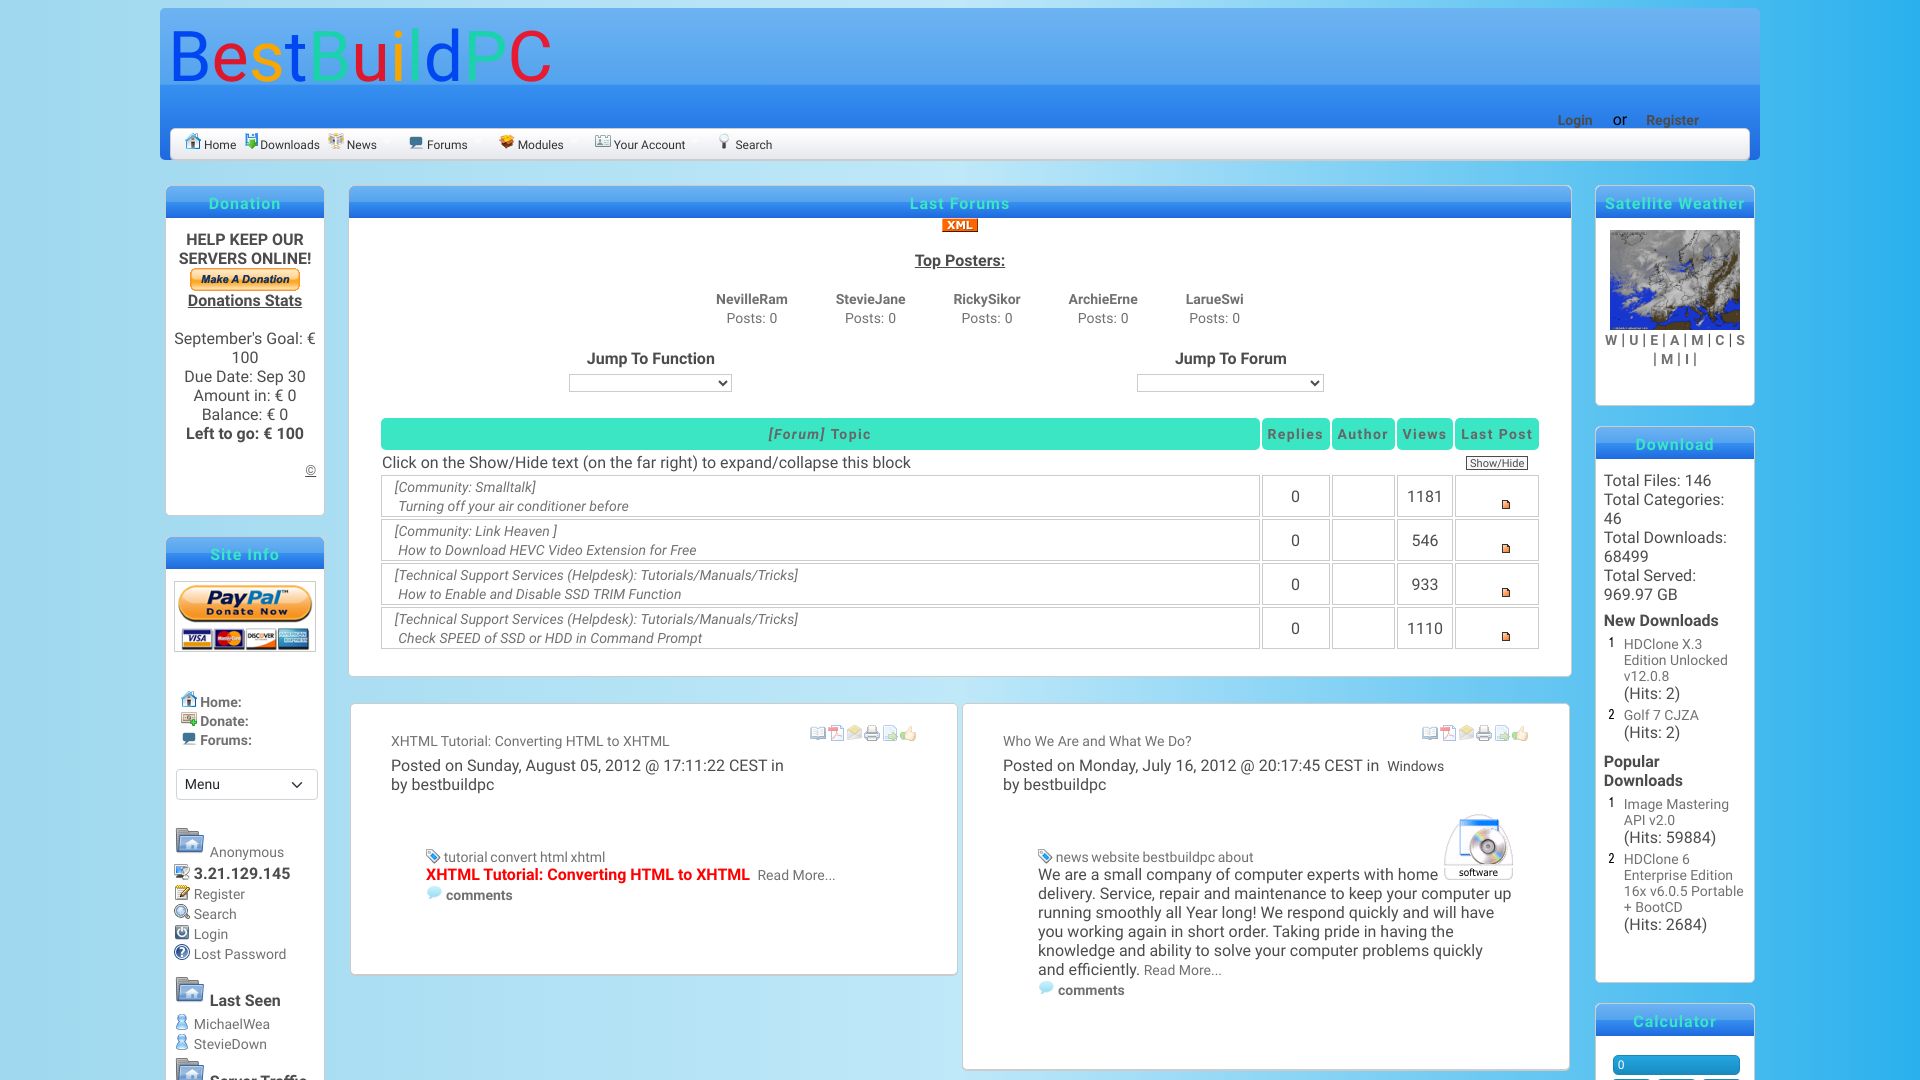Open the Windows topic link in article header
This screenshot has height=1080, width=1920.
(x=1415, y=766)
